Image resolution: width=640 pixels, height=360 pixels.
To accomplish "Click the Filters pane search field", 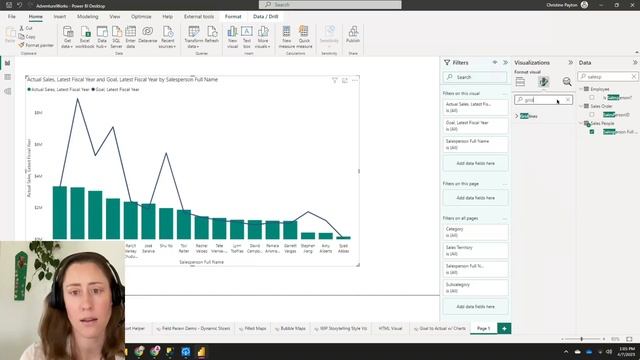I will pos(475,77).
